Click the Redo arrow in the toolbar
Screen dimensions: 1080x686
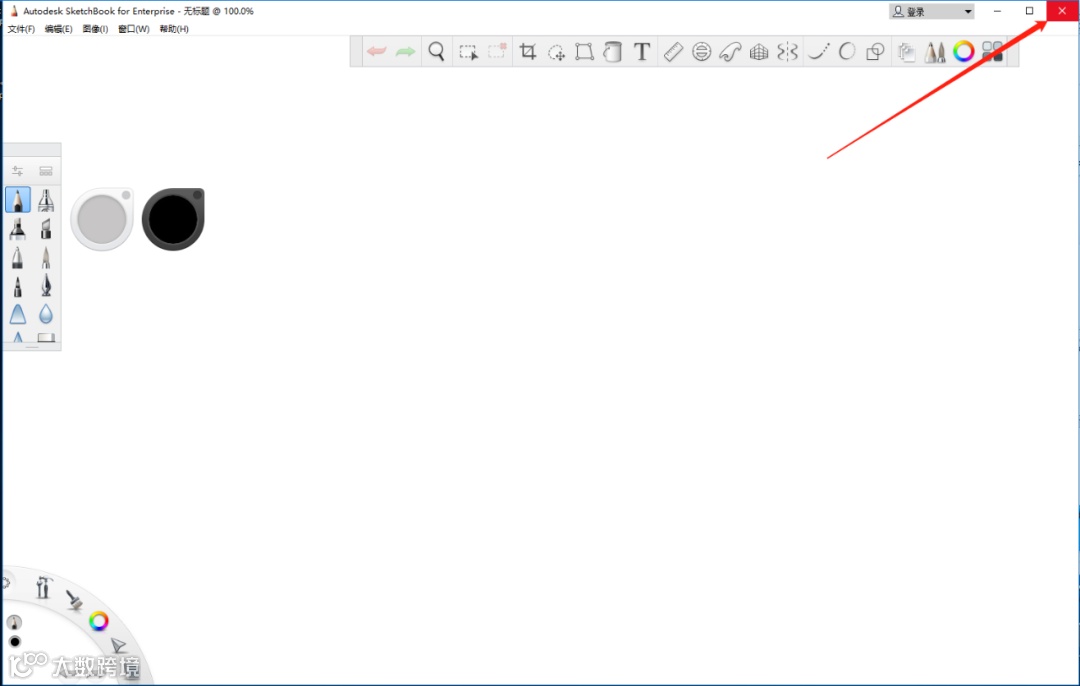tap(406, 52)
